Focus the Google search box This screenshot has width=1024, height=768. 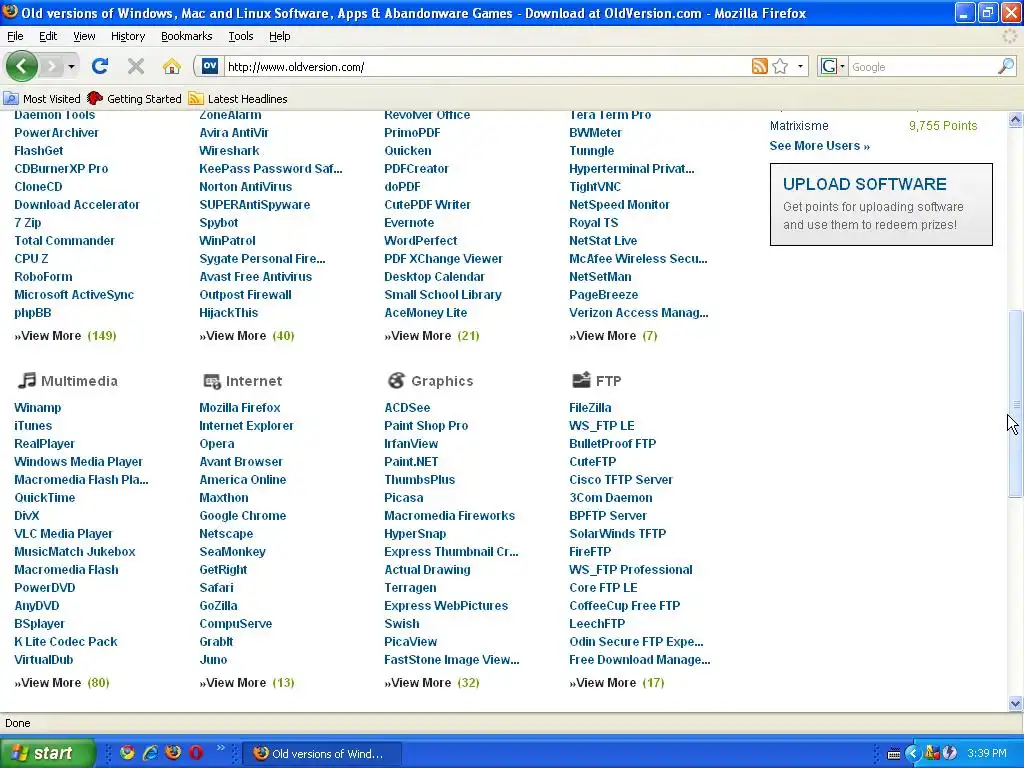coord(922,67)
